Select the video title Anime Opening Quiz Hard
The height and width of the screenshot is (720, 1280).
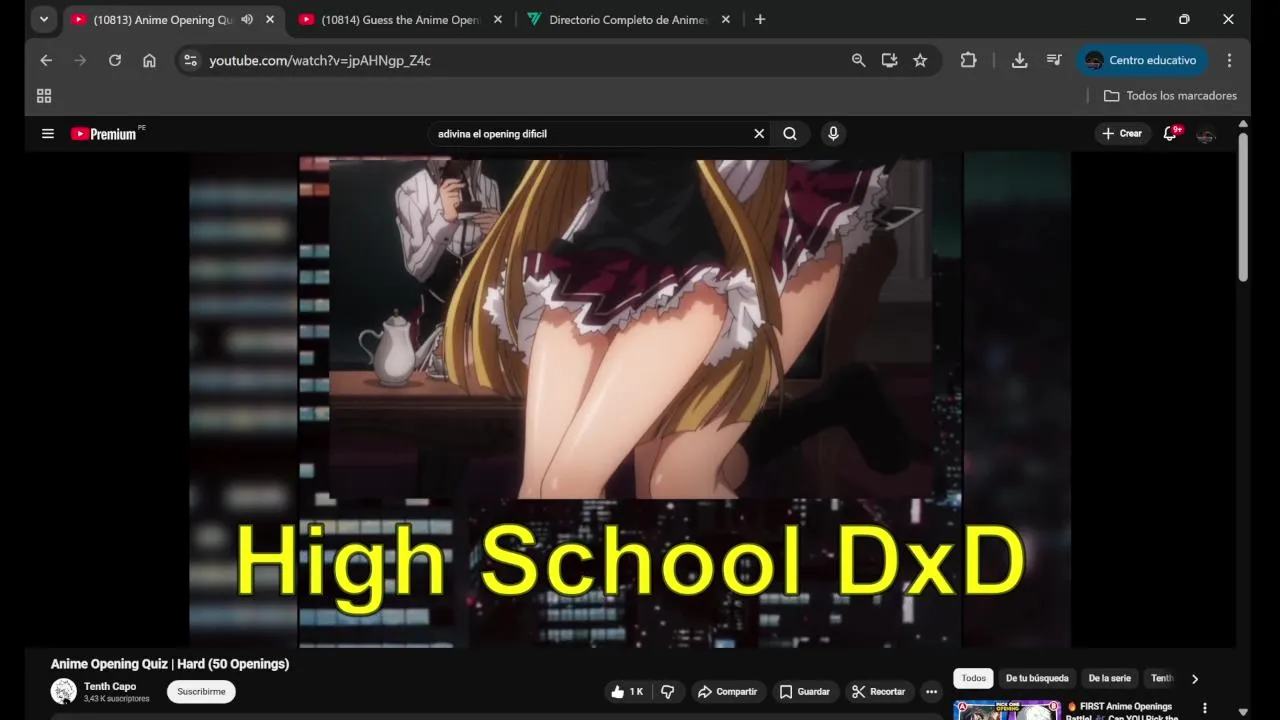pyautogui.click(x=170, y=664)
